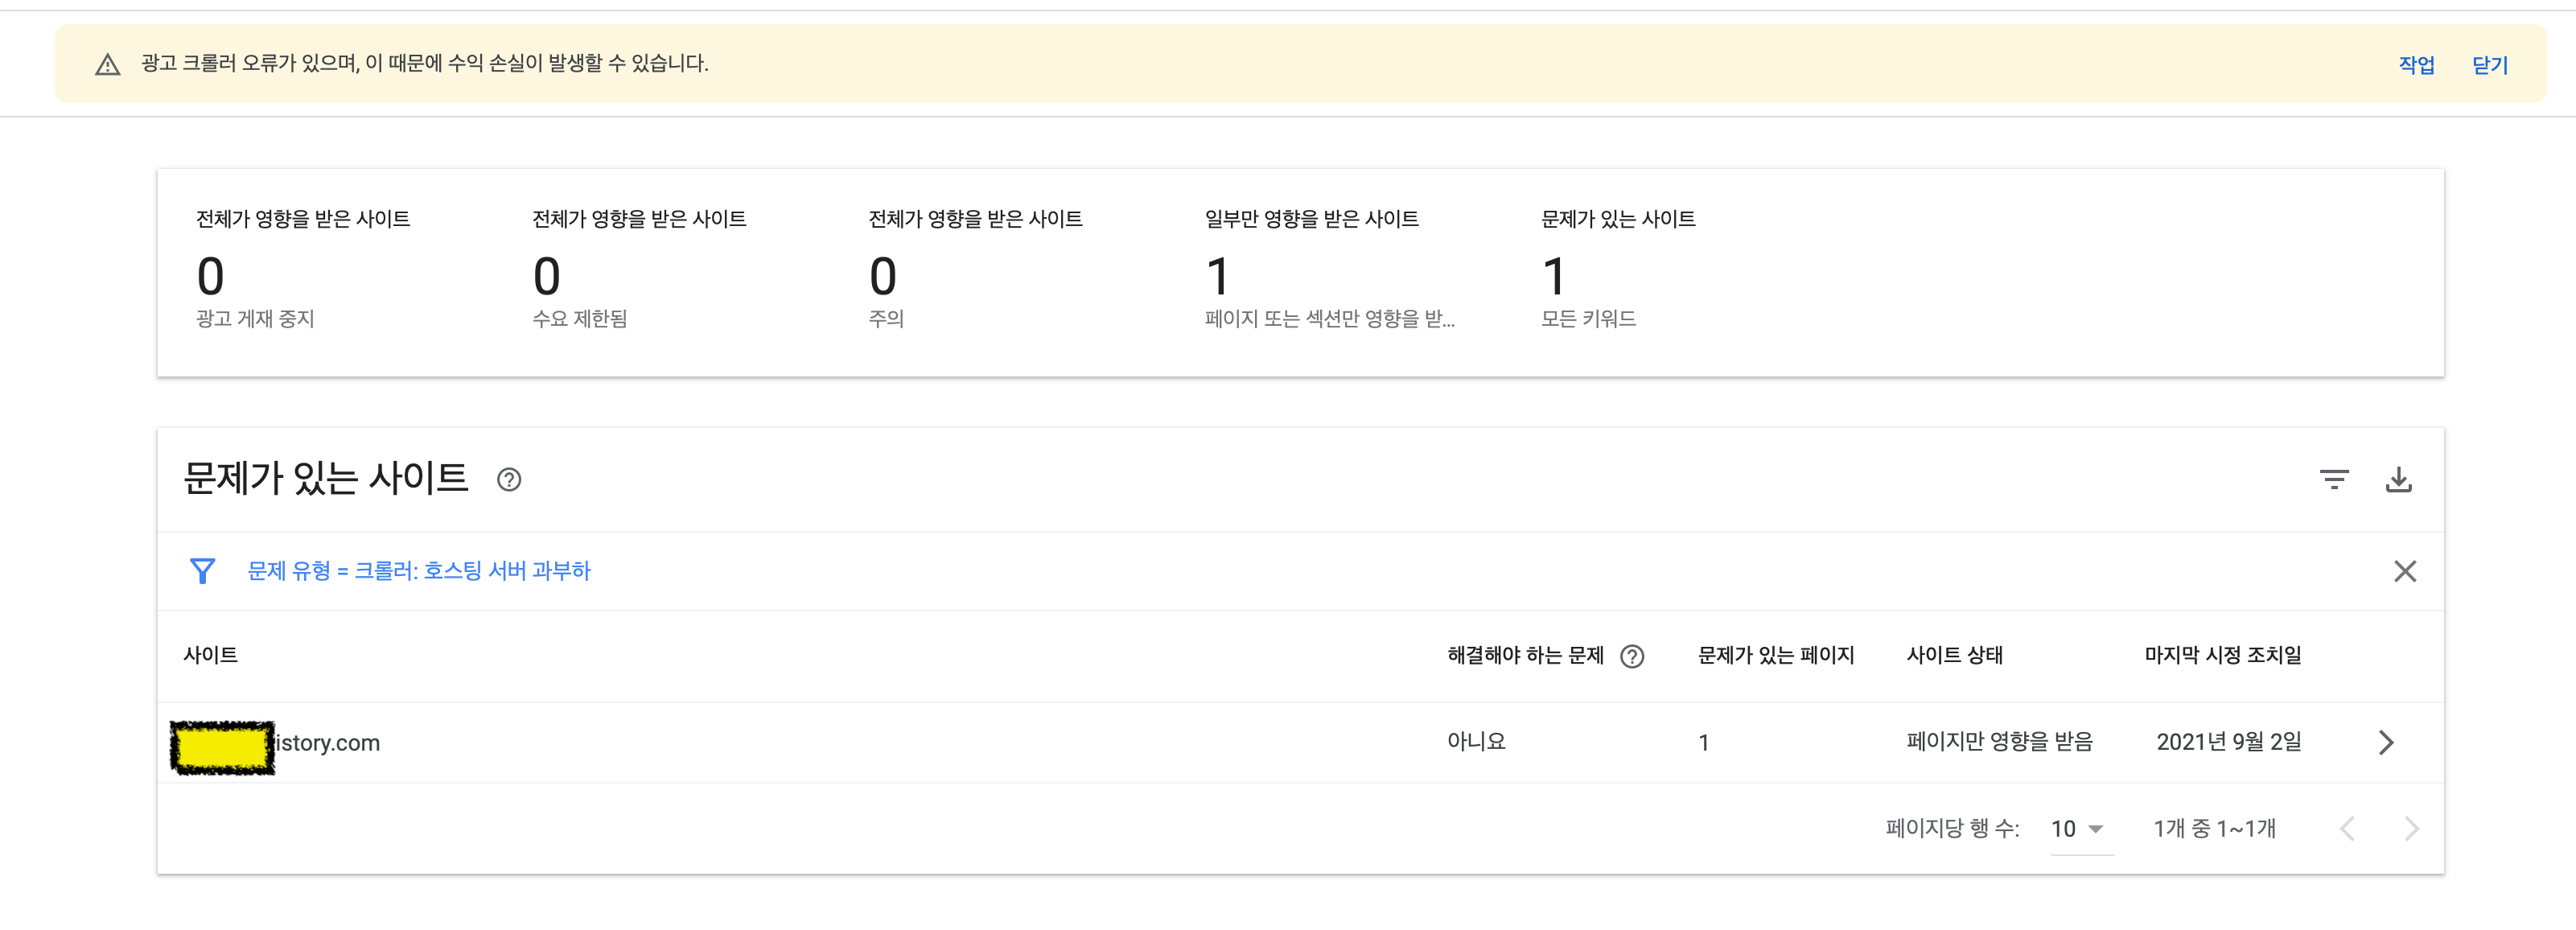2576x930 pixels.
Task: Click 아니요 in the resolution column
Action: (x=1475, y=742)
